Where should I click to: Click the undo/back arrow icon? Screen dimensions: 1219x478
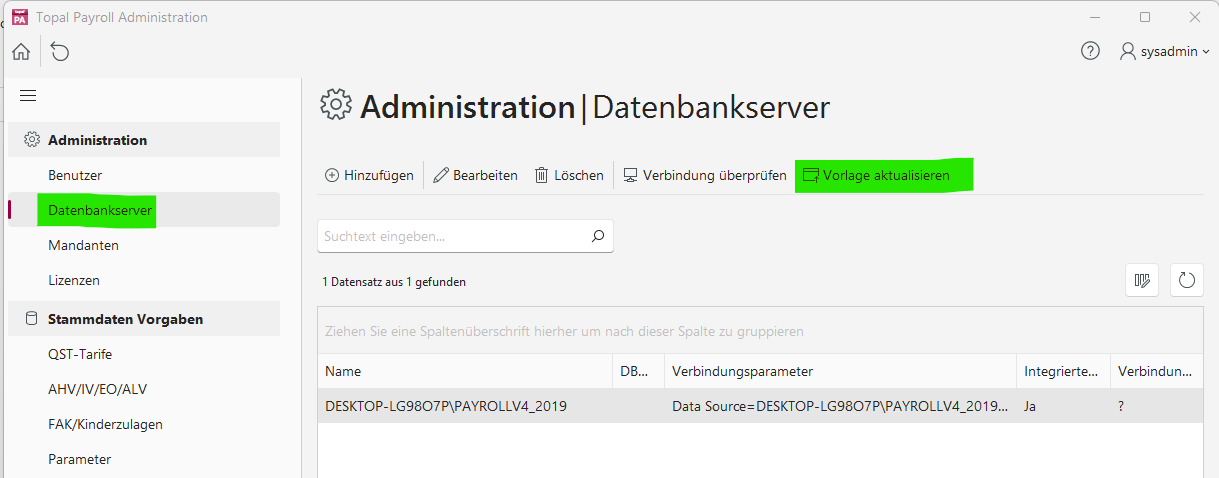pos(60,52)
